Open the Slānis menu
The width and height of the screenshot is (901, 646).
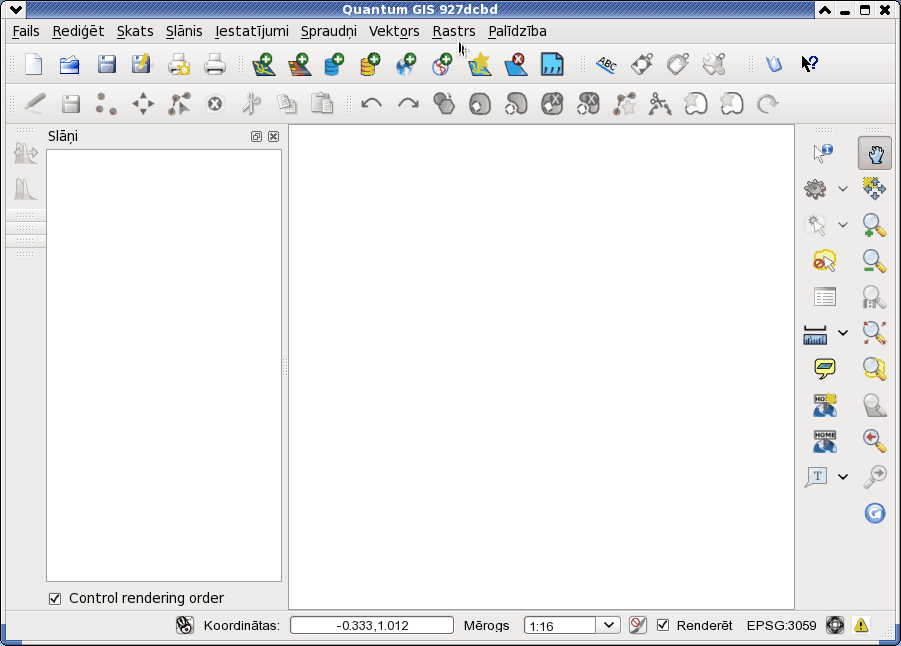tap(184, 31)
